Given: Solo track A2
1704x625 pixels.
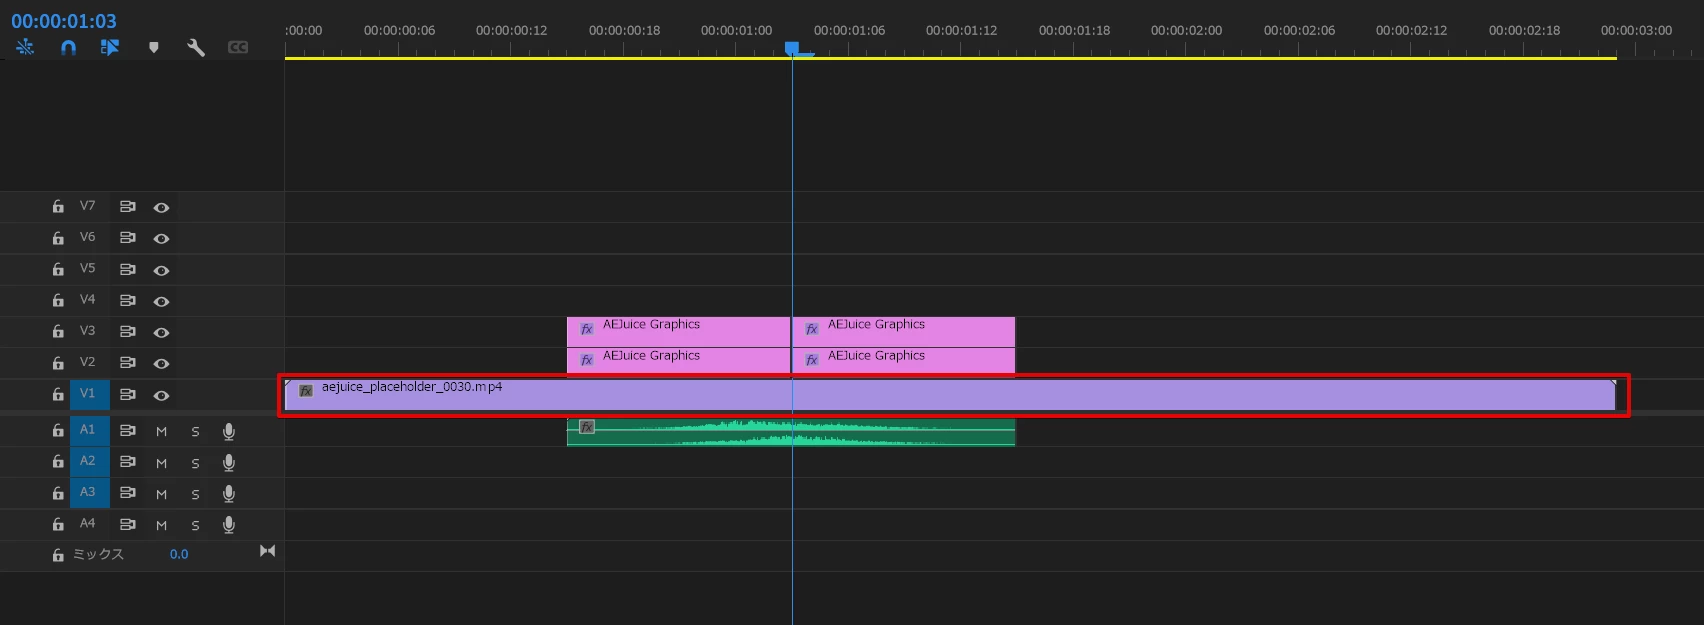Looking at the screenshot, I should pyautogui.click(x=195, y=463).
